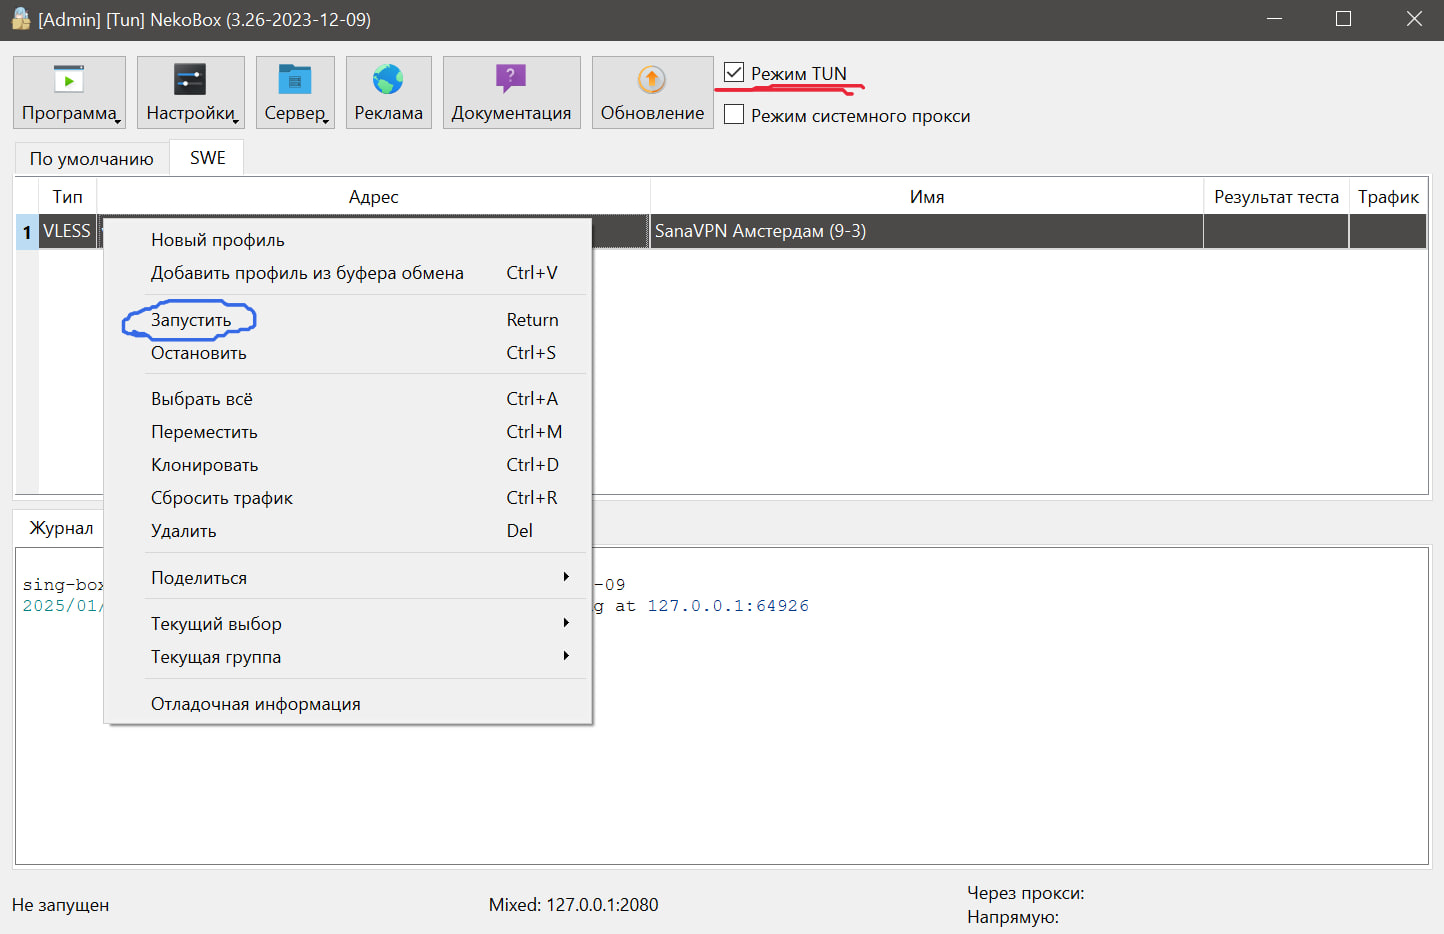Image resolution: width=1444 pixels, height=934 pixels.
Task: Select the SanaVPN Амстердам (9-3) cell
Action: pos(927,231)
